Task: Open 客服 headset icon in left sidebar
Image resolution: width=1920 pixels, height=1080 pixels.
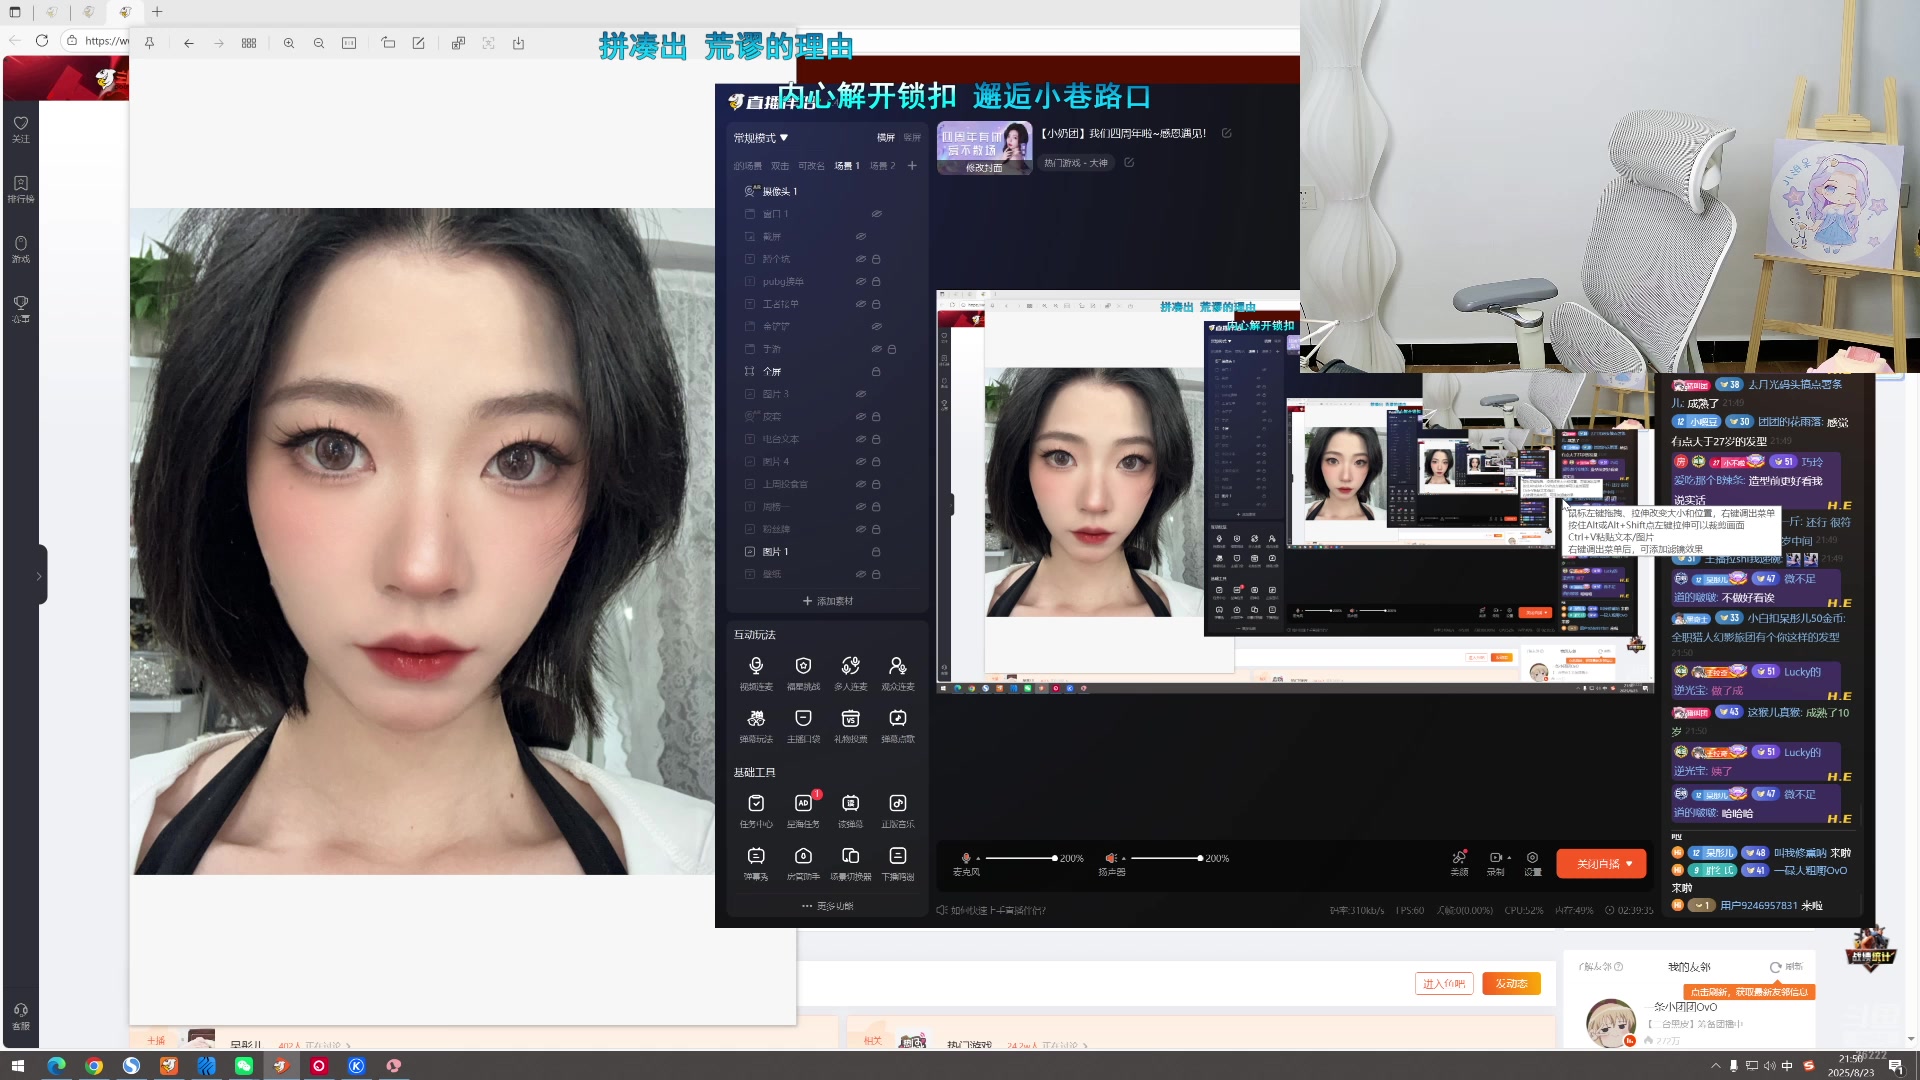Action: coord(21,1016)
